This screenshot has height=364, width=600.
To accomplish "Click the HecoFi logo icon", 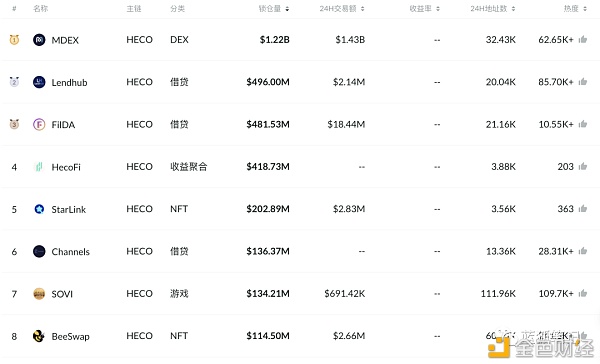I will tap(39, 167).
